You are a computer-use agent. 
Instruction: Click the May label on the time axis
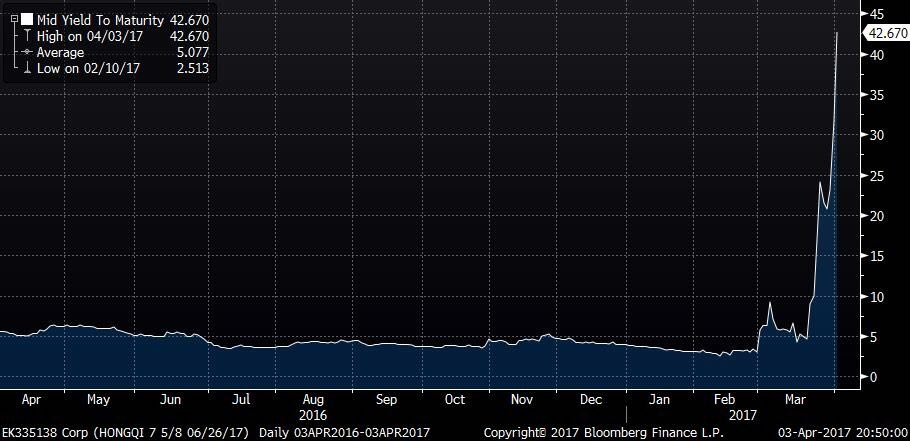pos(98,400)
